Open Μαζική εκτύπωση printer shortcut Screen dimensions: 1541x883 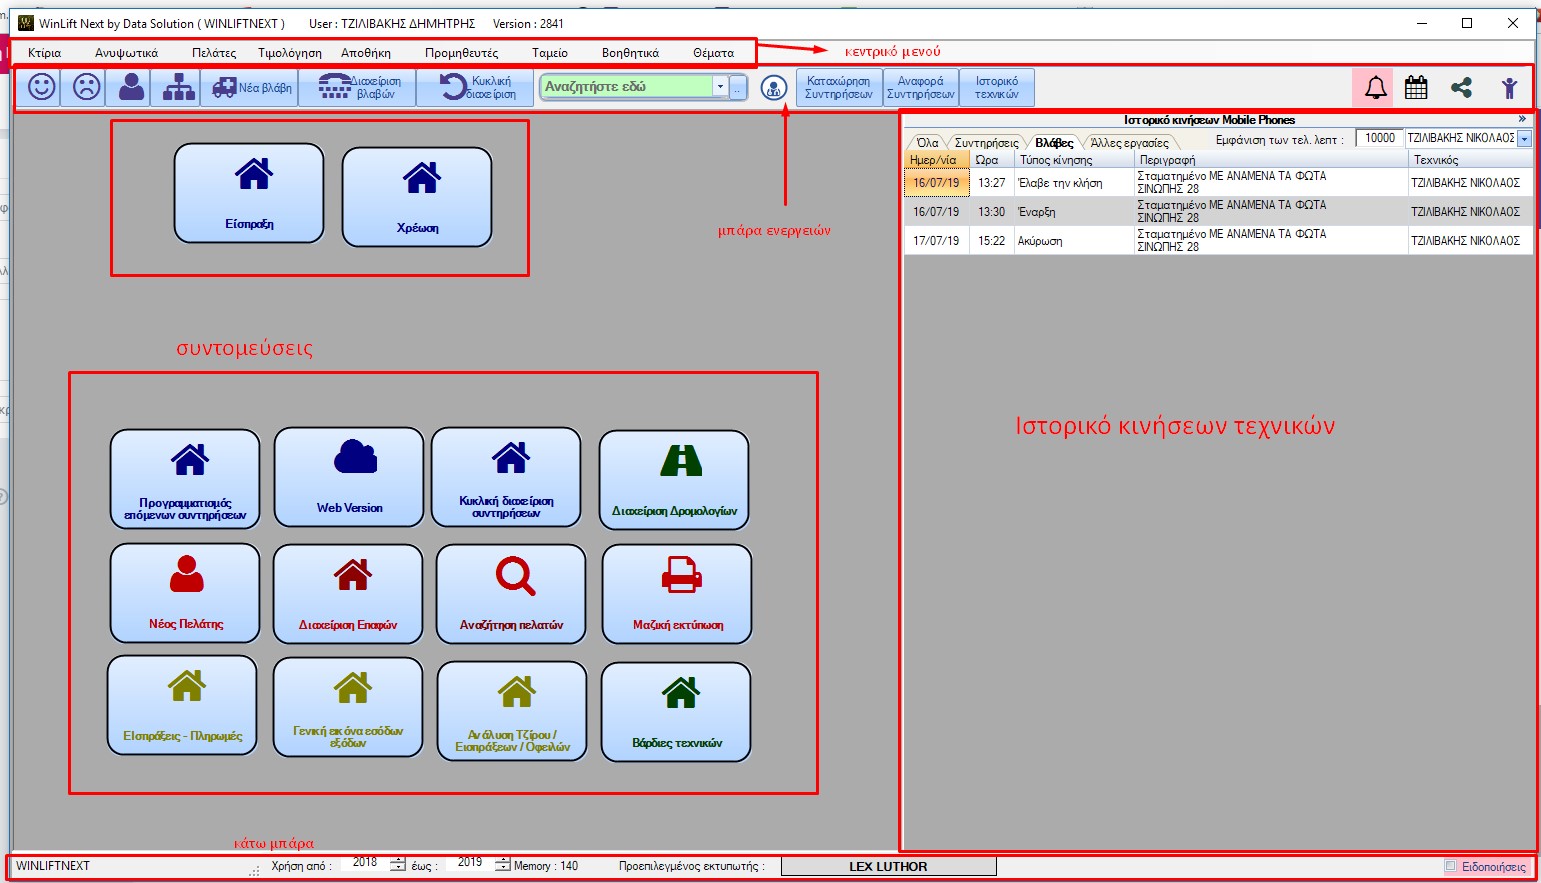tap(677, 594)
